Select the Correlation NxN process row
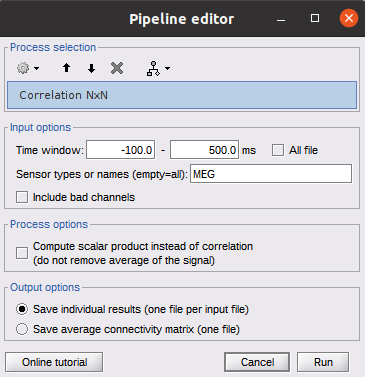The image size is (365, 377). [x=182, y=95]
